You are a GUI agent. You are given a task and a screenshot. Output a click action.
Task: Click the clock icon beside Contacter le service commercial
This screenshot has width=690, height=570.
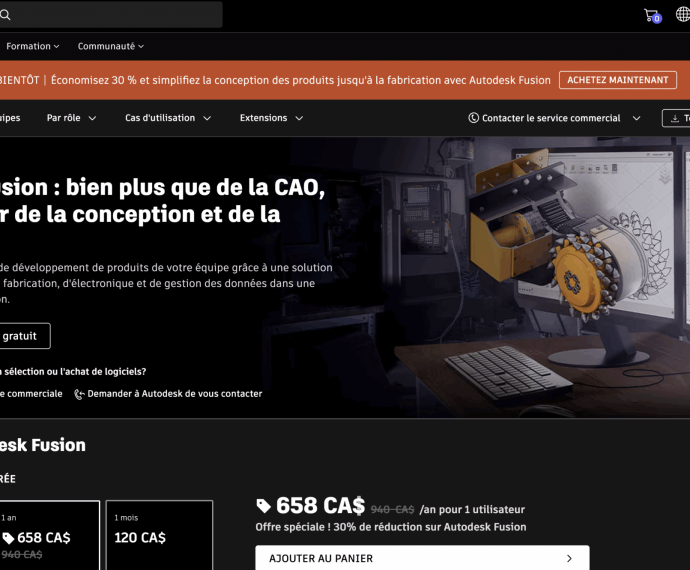473,118
